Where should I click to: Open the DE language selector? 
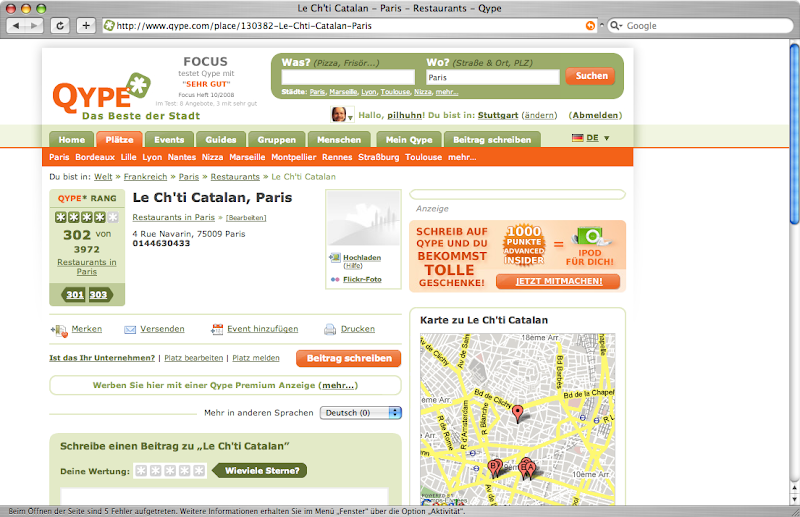point(590,138)
